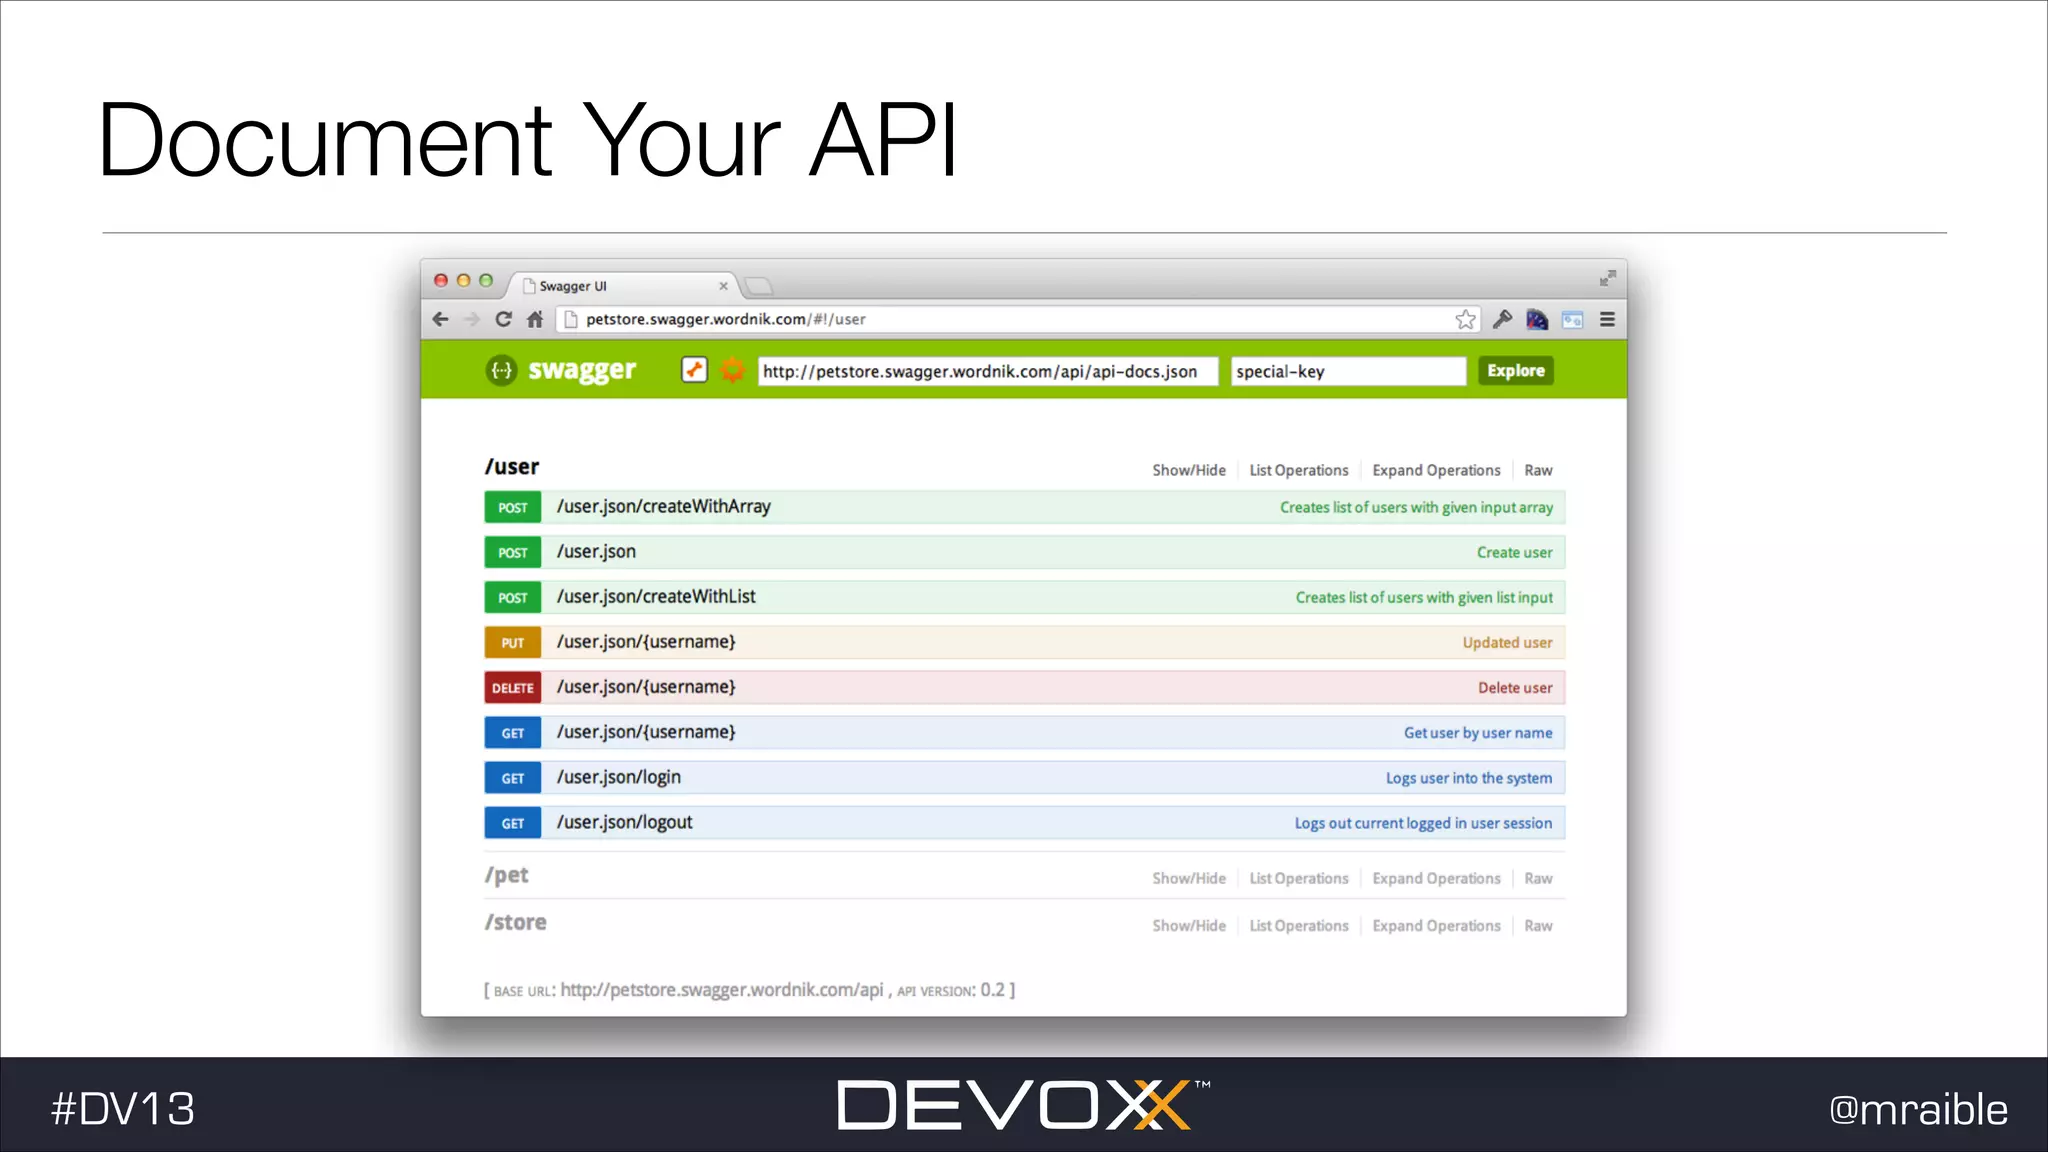Click the orange gear icon in Swagger header

(x=733, y=370)
